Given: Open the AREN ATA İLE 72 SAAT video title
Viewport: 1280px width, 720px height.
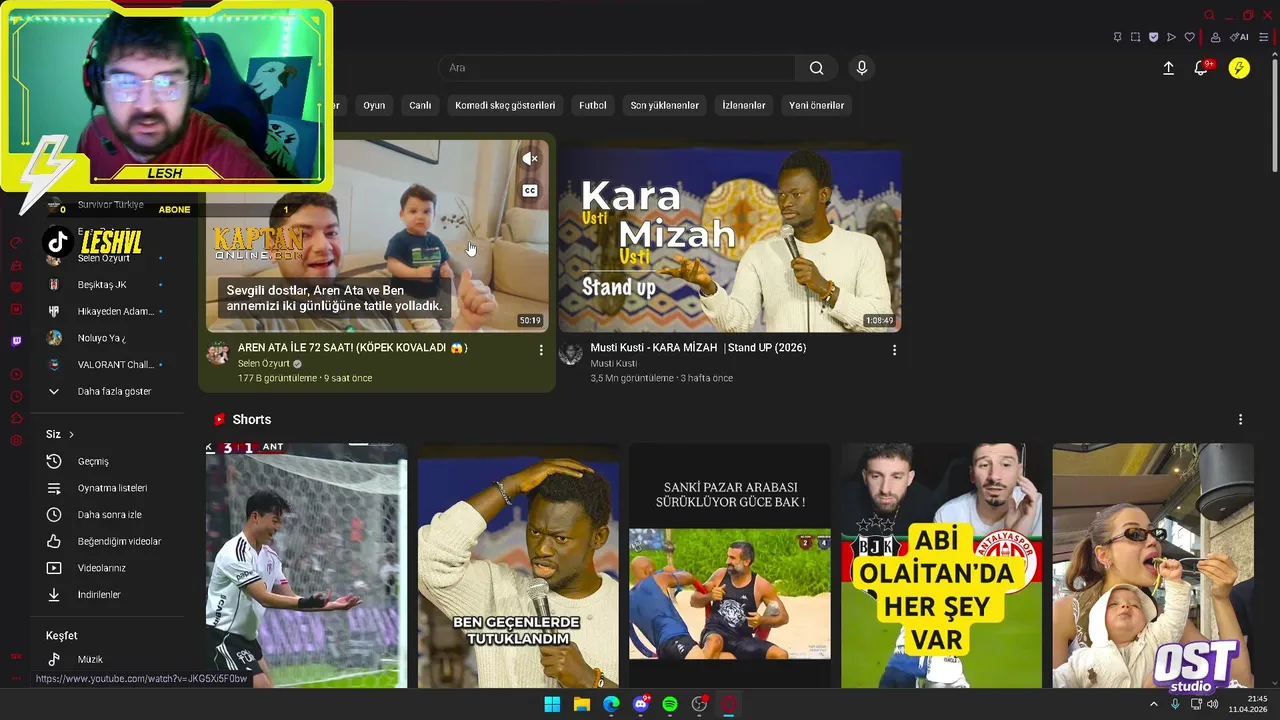Looking at the screenshot, I should click(353, 348).
